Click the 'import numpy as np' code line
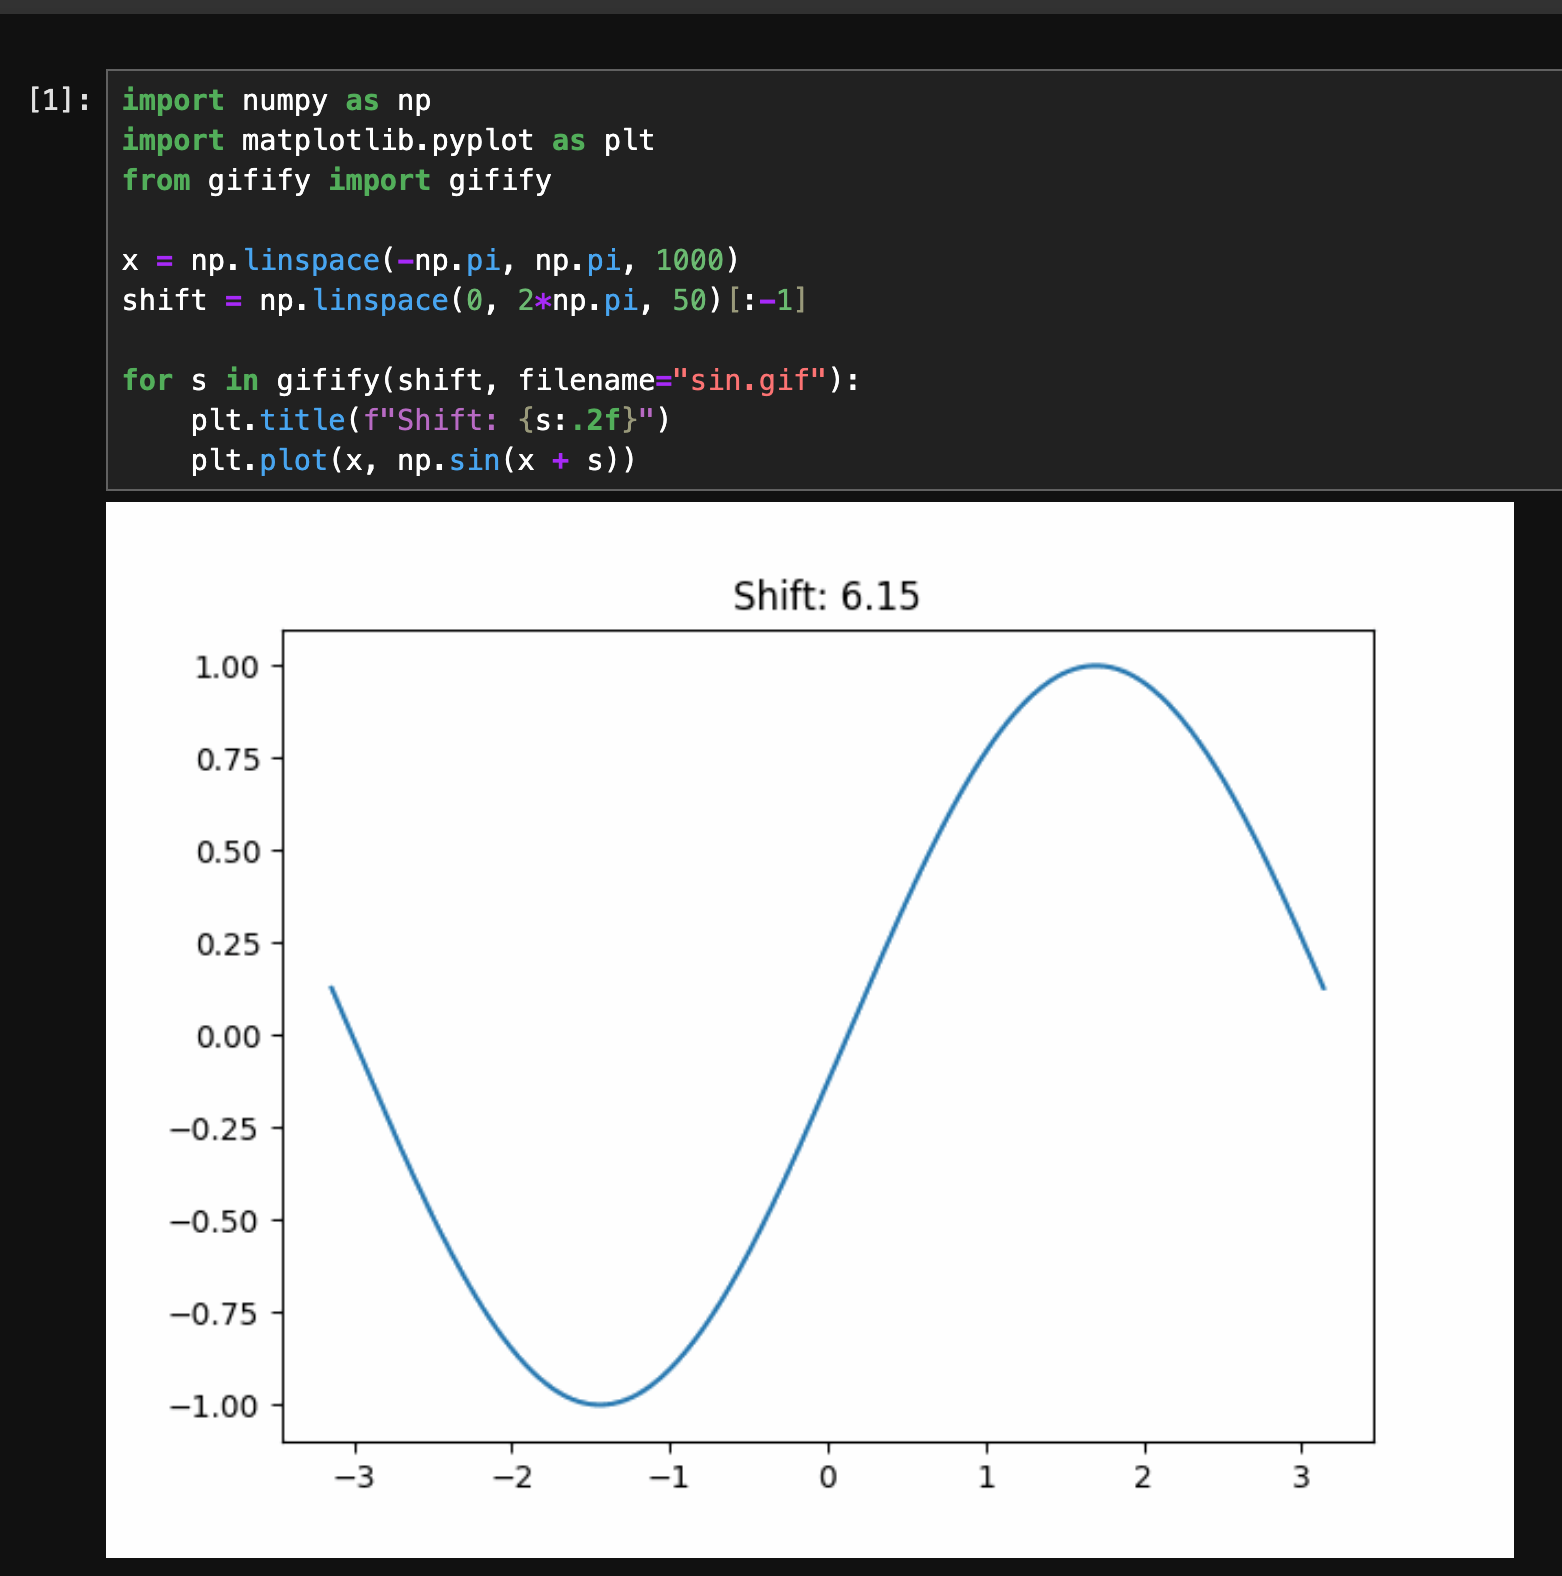Screen dimensions: 1562x1576 tap(276, 100)
